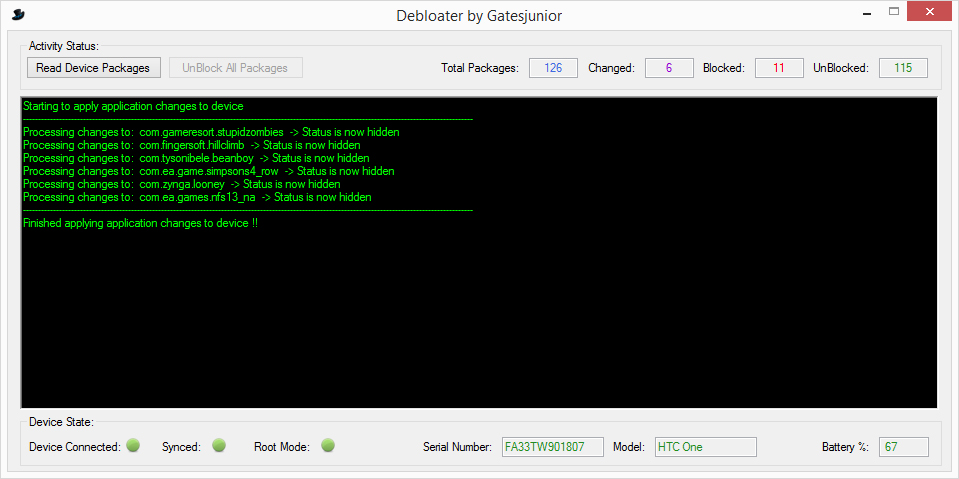Click the Debloater app icon in title bar
Image resolution: width=959 pixels, height=479 pixels.
(x=18, y=15)
